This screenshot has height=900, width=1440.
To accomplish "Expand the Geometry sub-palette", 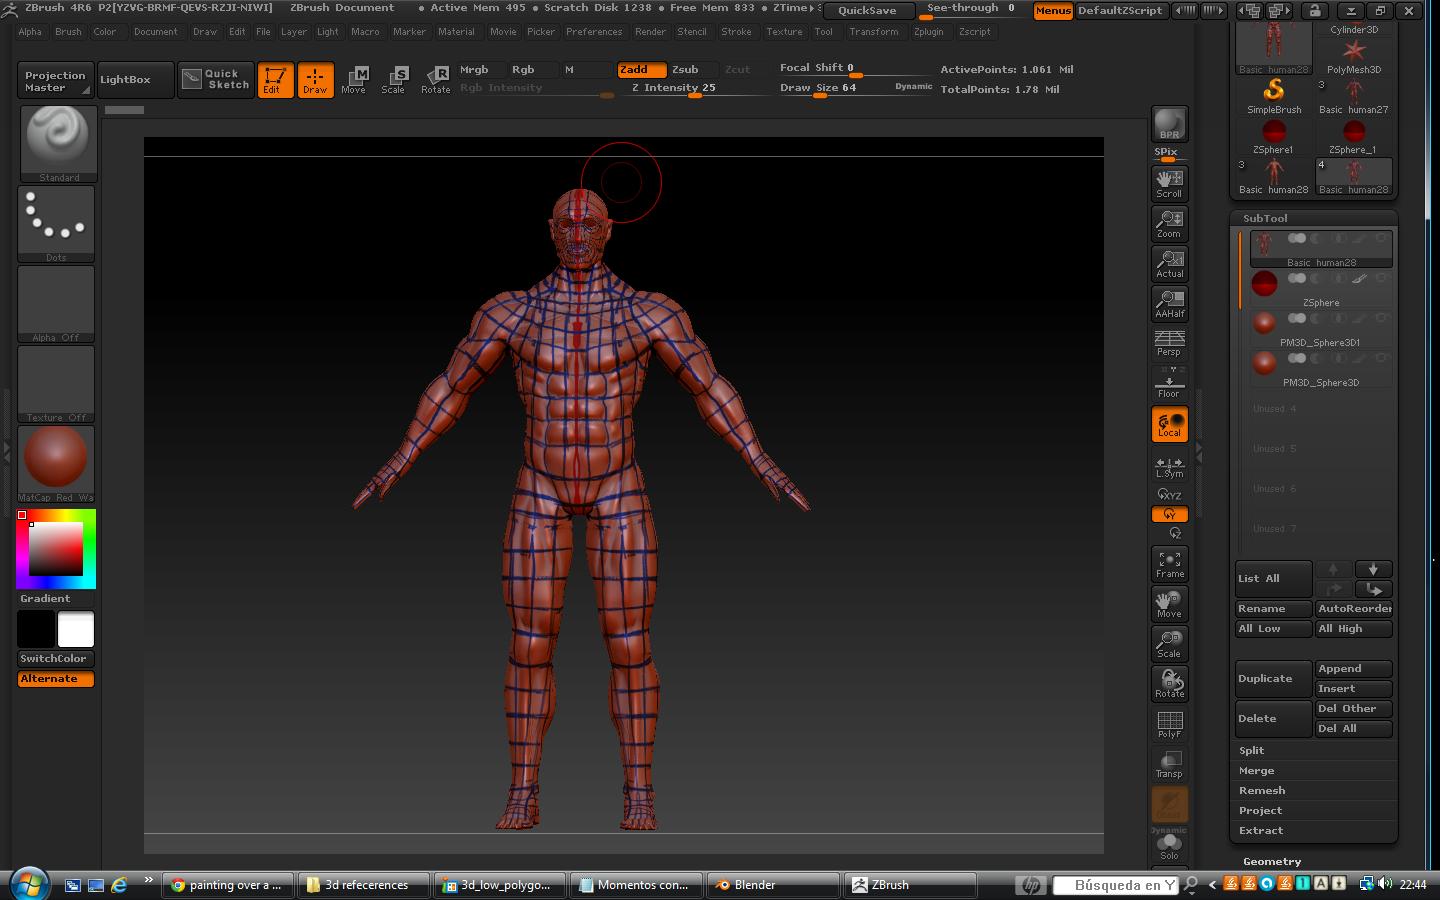I will click(x=1272, y=861).
